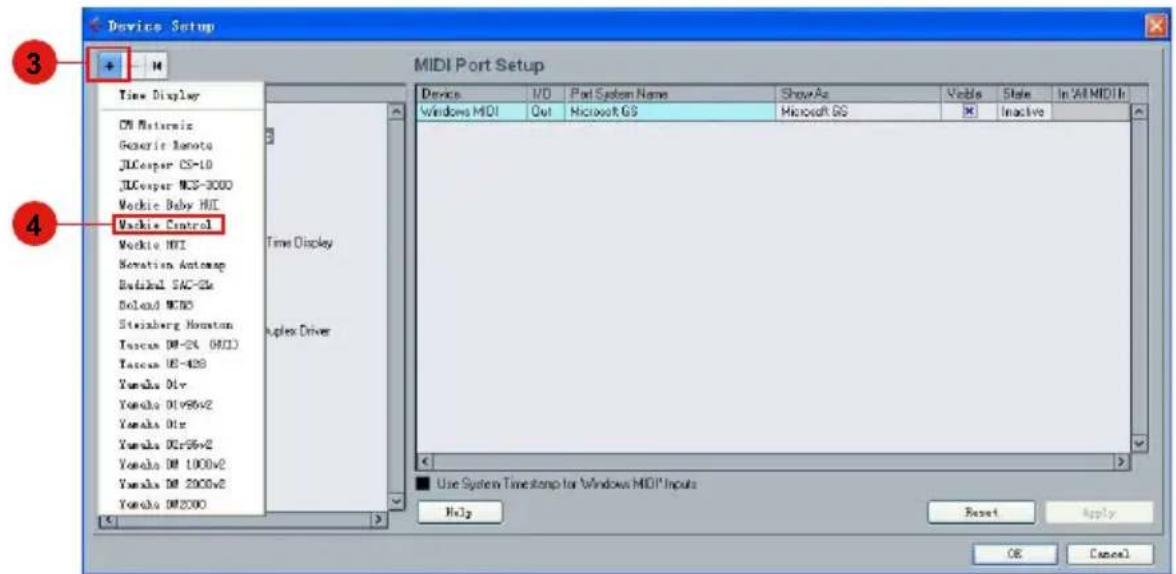
Task: Click Microsoft GS in Port System Name column
Action: [670, 112]
